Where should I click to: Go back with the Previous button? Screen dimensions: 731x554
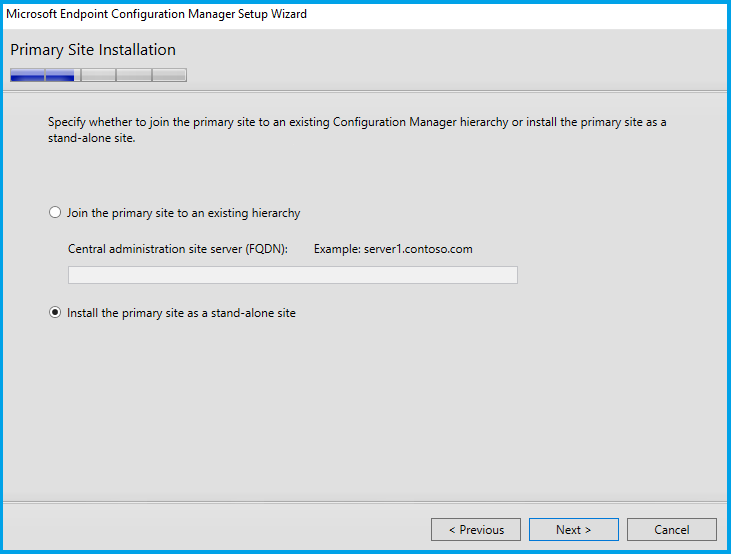475,530
